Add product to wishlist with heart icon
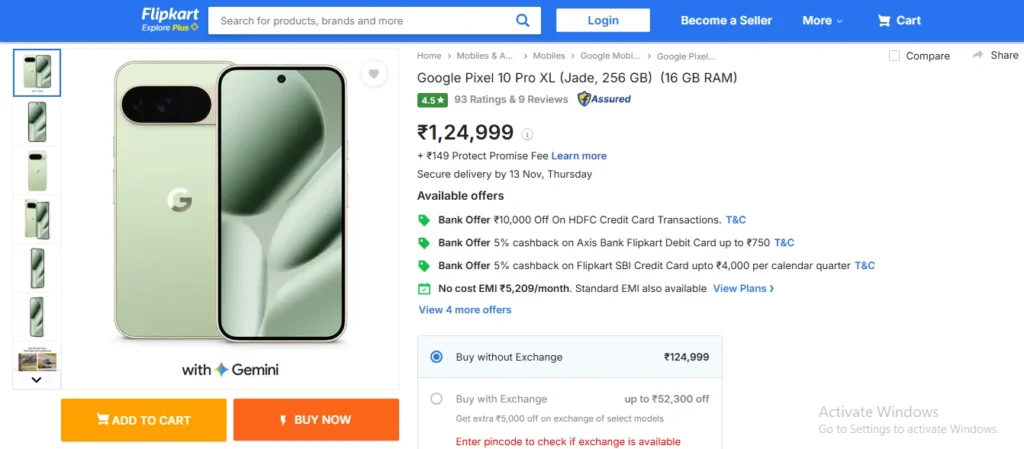The image size is (1024, 449). 373,73
